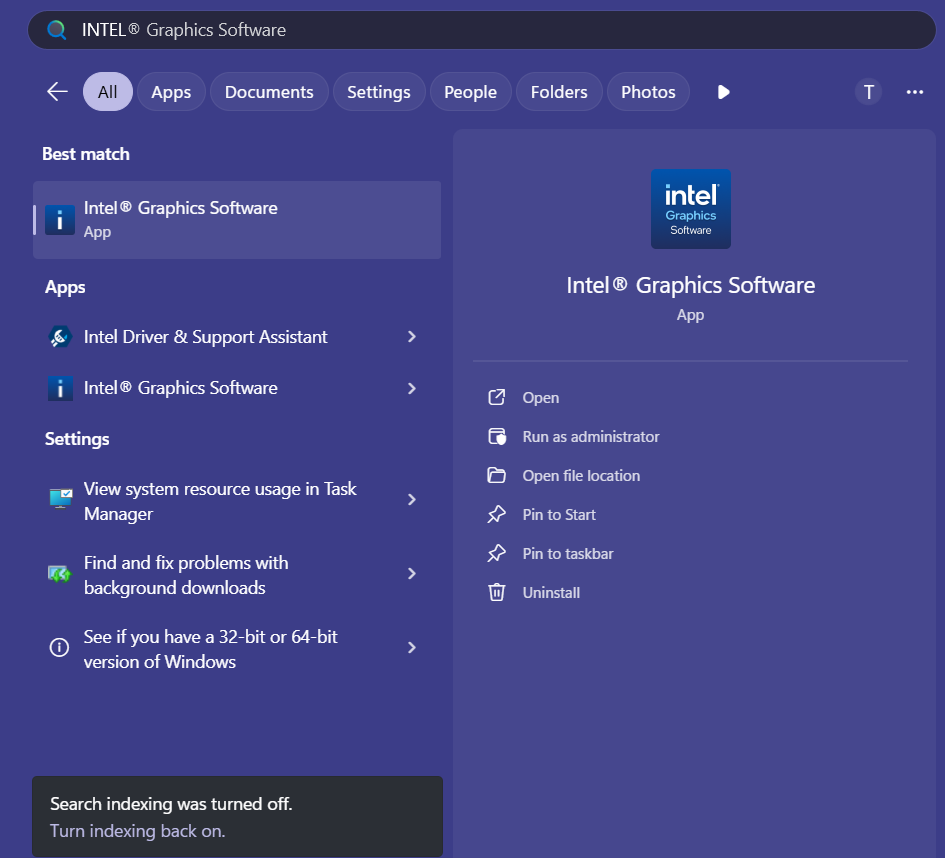This screenshot has height=858, width=945.
Task: Open See if you have a 32-bit or 64-bit version
Action: [211, 649]
